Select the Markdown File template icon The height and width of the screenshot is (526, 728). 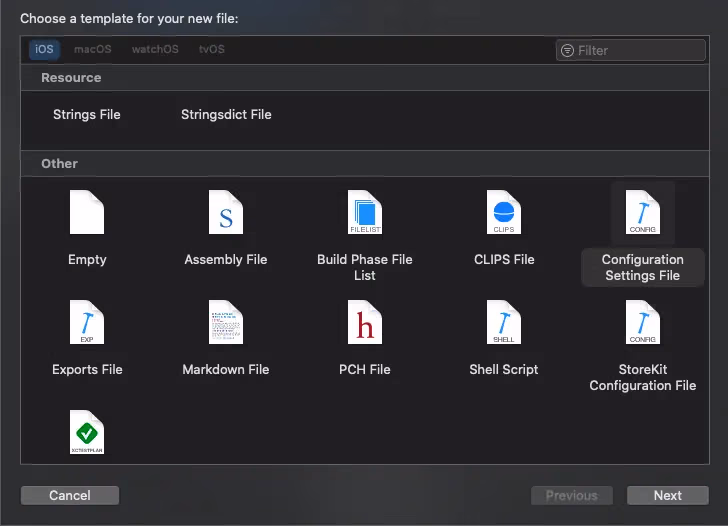[x=226, y=322]
